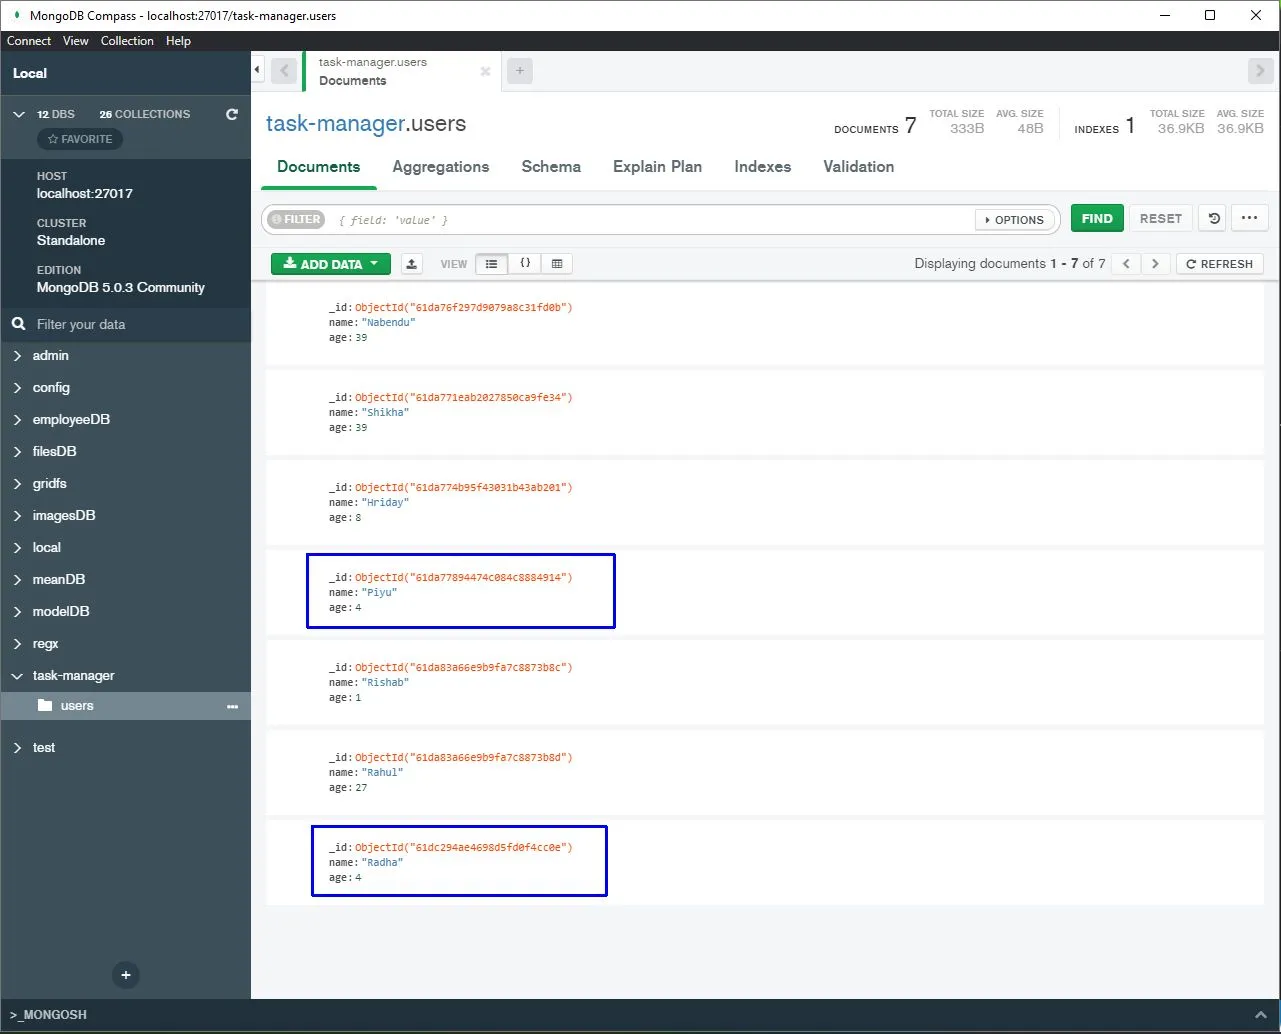Expand the config database
The image size is (1281, 1034).
click(x=17, y=388)
